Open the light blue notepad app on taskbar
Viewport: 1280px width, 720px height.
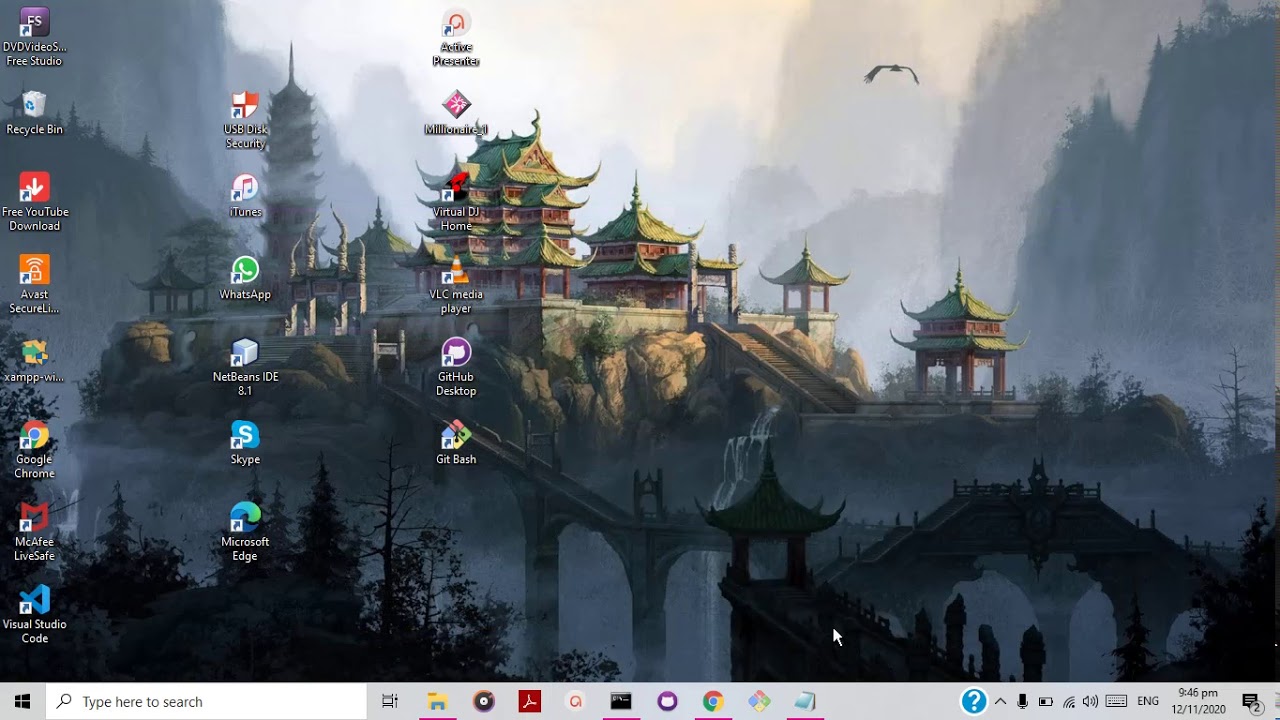(x=805, y=701)
